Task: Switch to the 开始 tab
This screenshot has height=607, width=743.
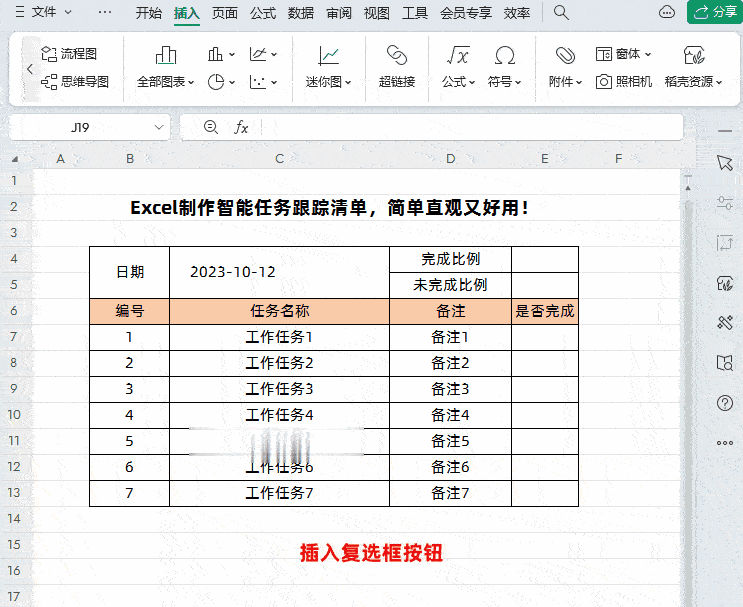Action: pos(149,13)
